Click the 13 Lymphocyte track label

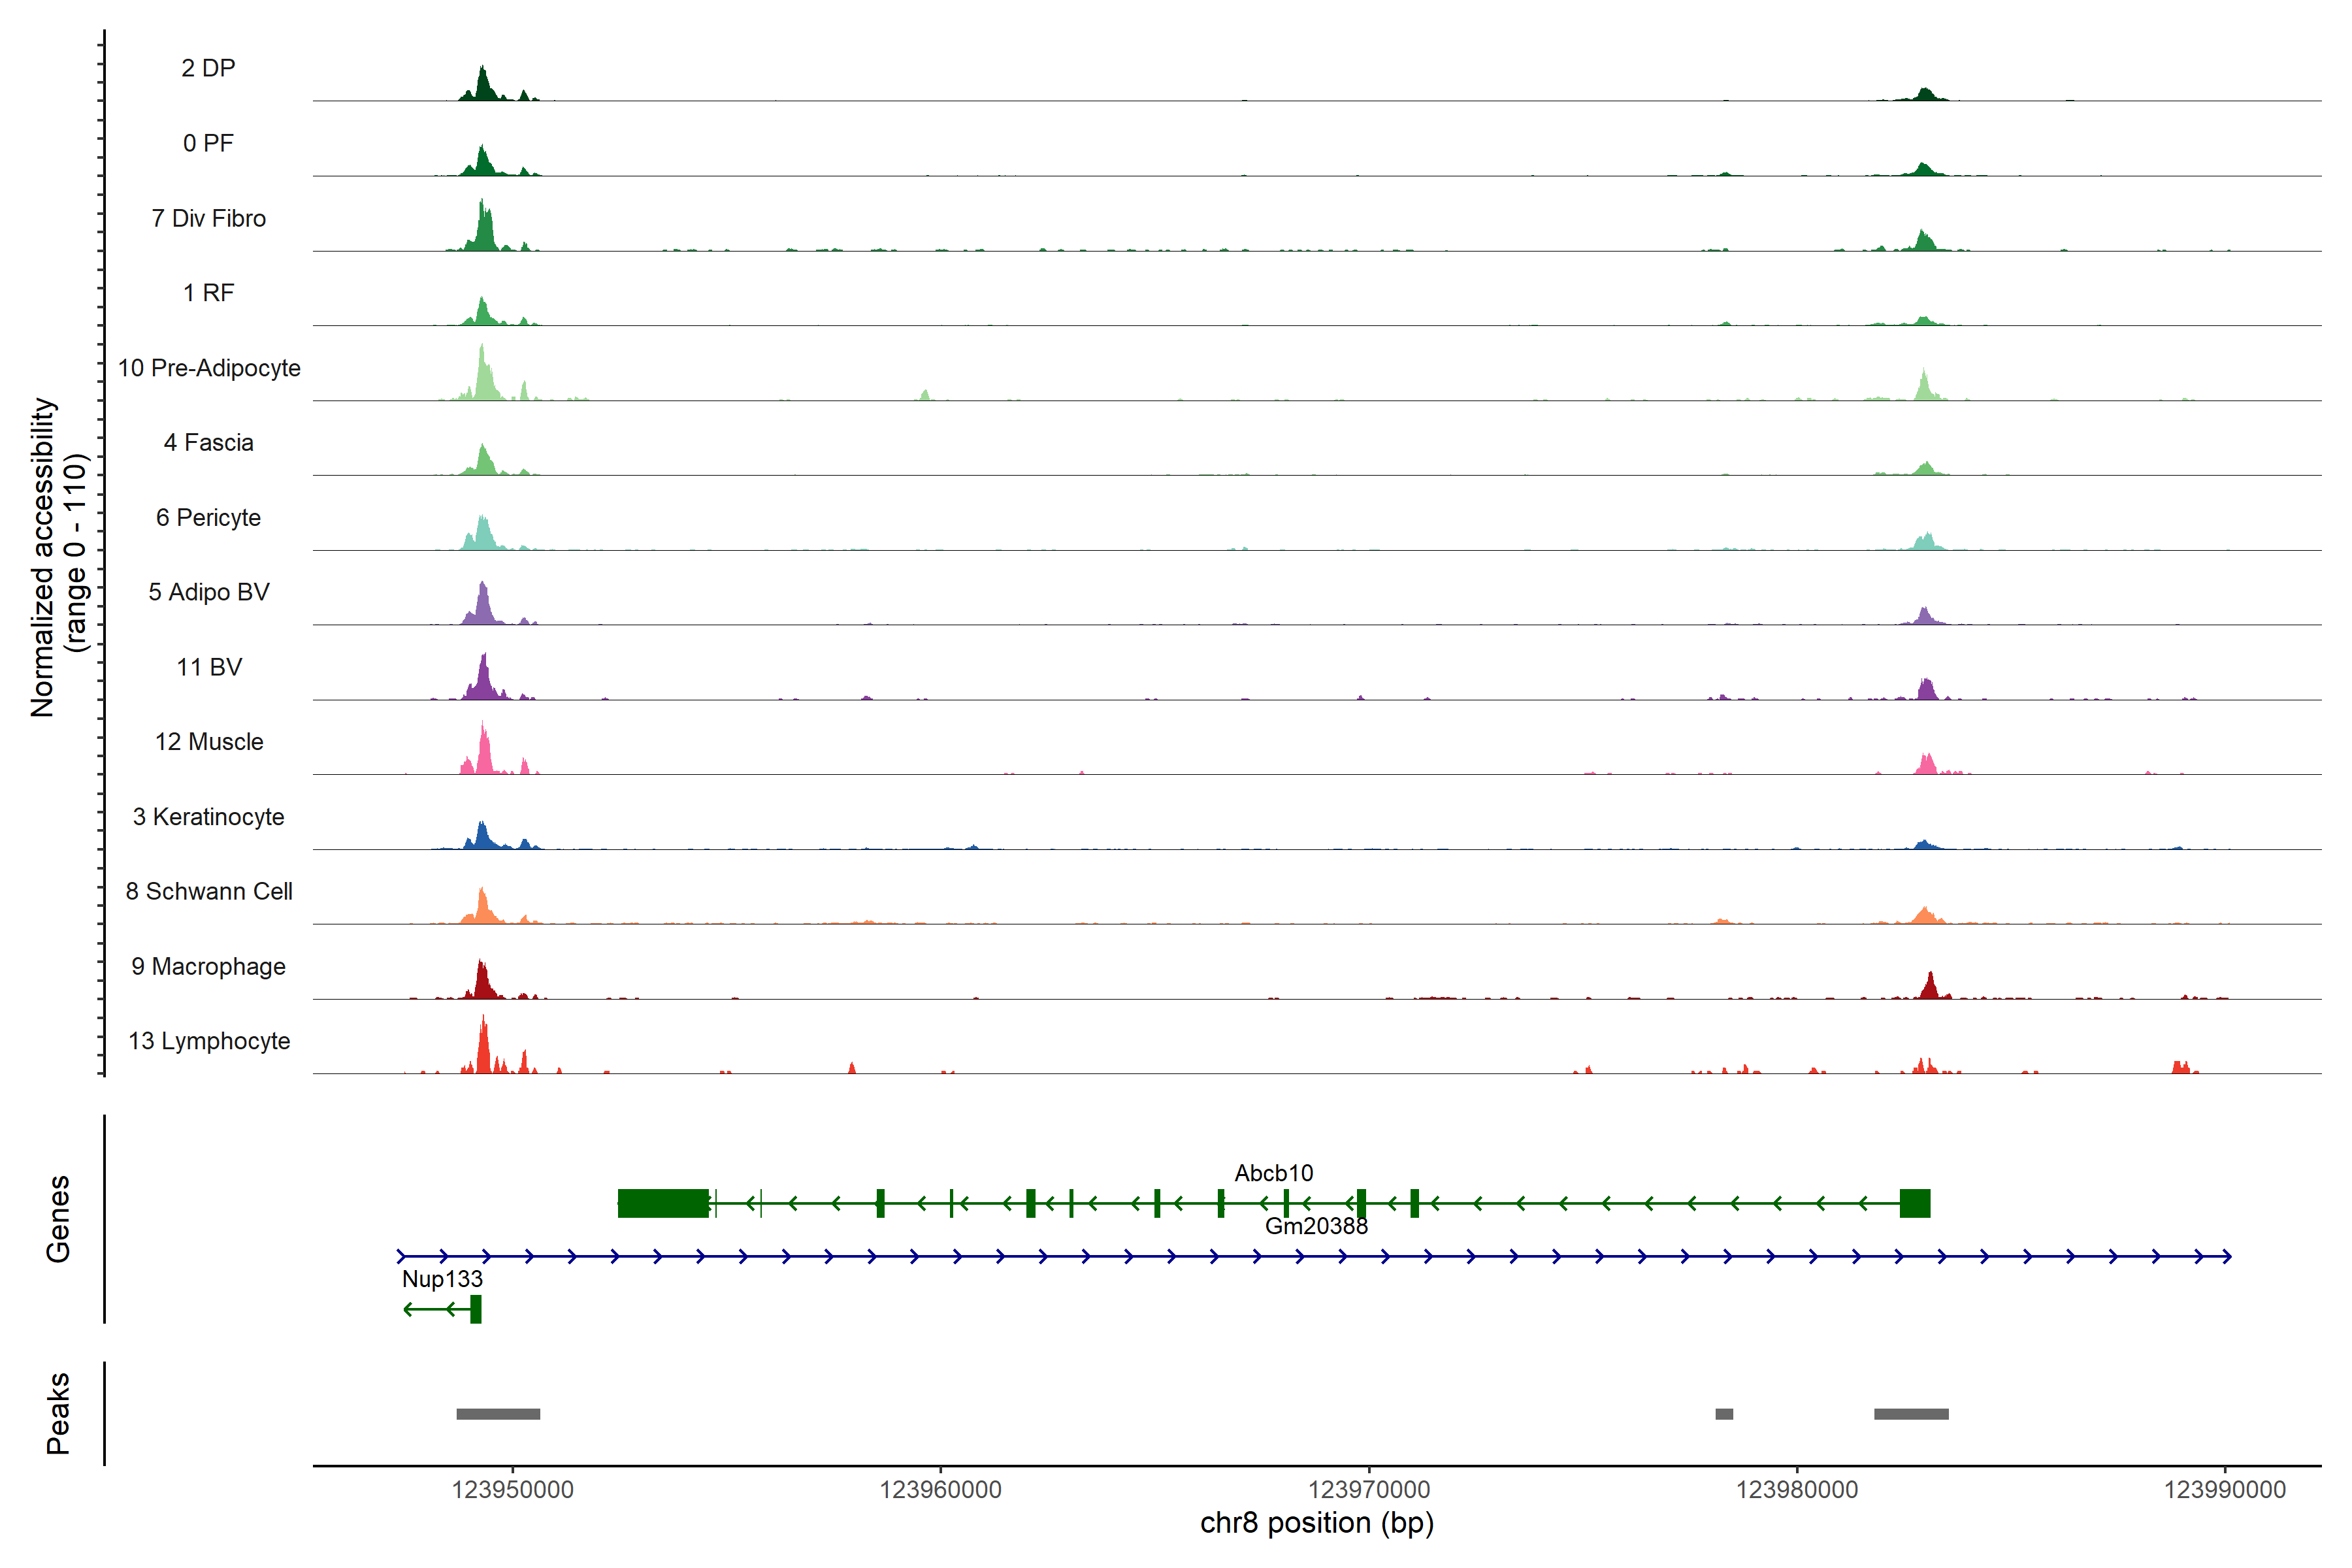pos(209,1041)
